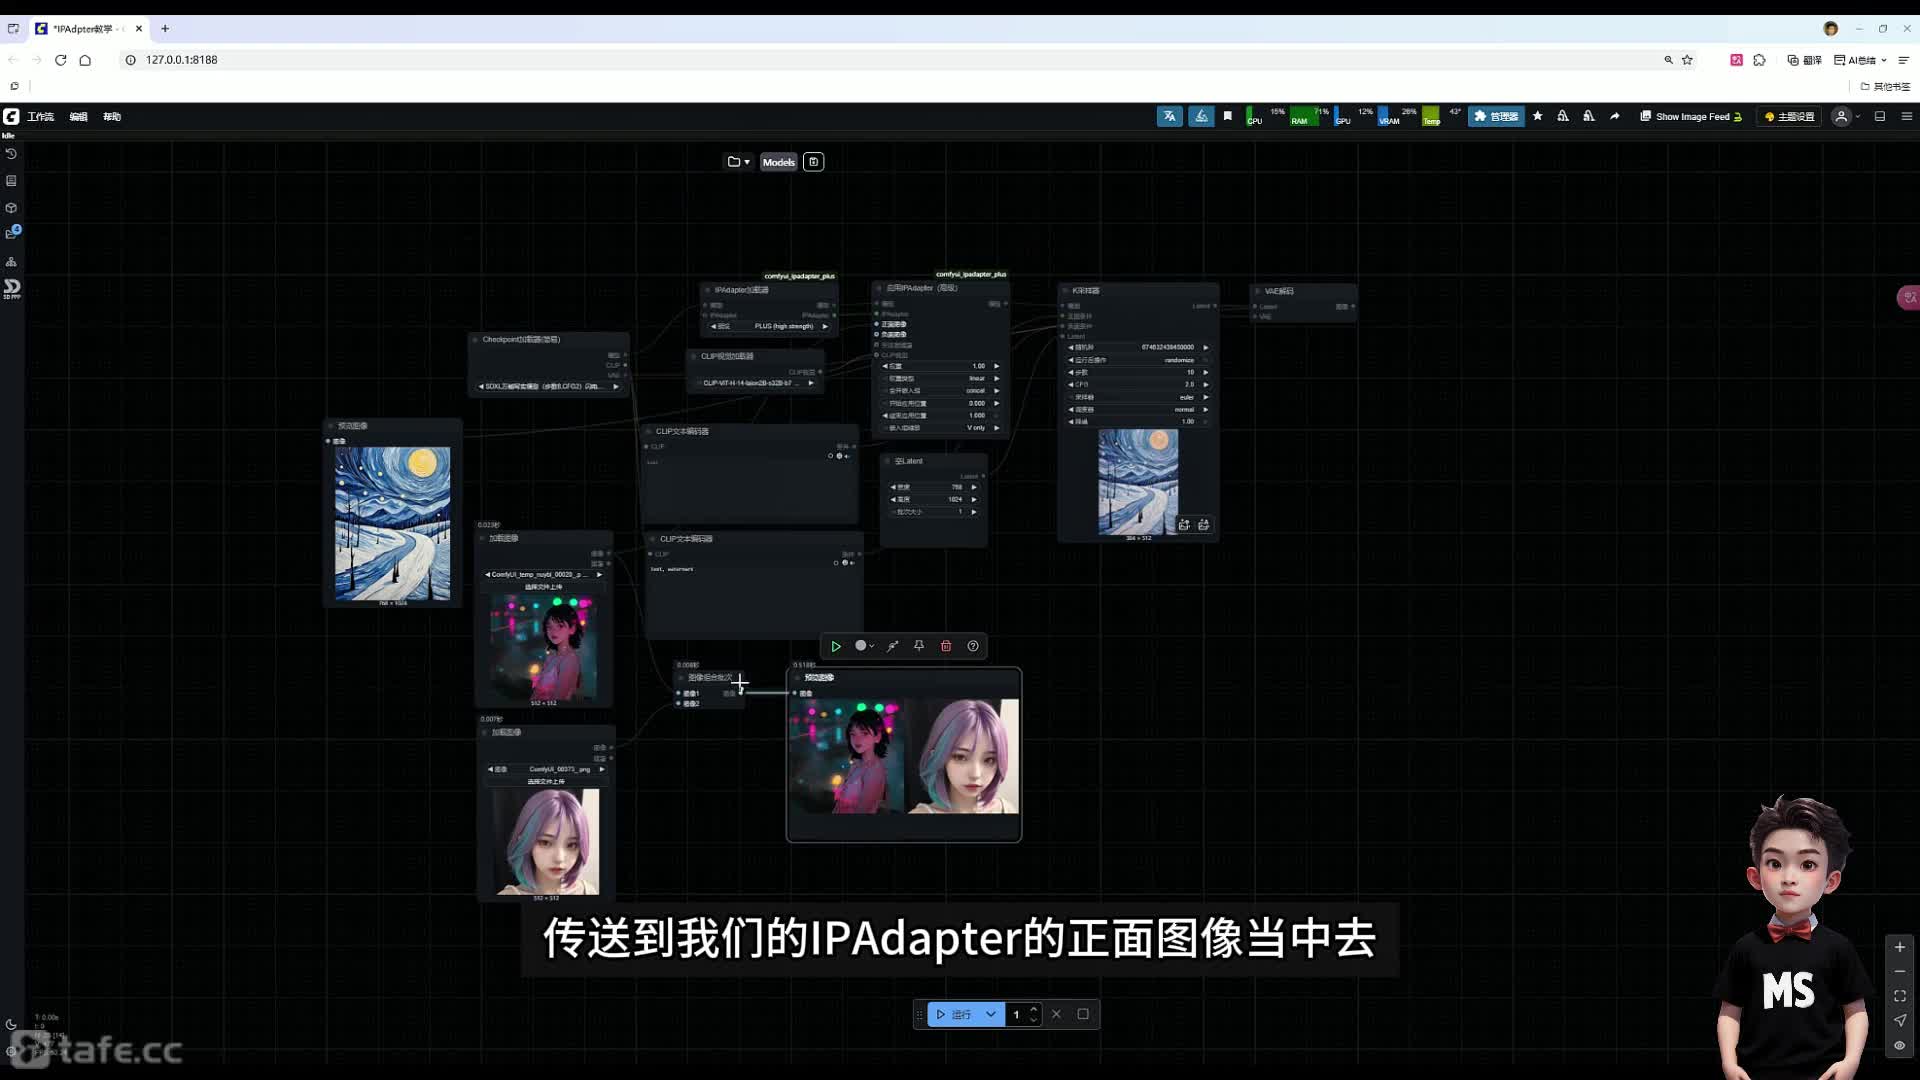Open the 主题设置 theme settings button

point(1790,117)
